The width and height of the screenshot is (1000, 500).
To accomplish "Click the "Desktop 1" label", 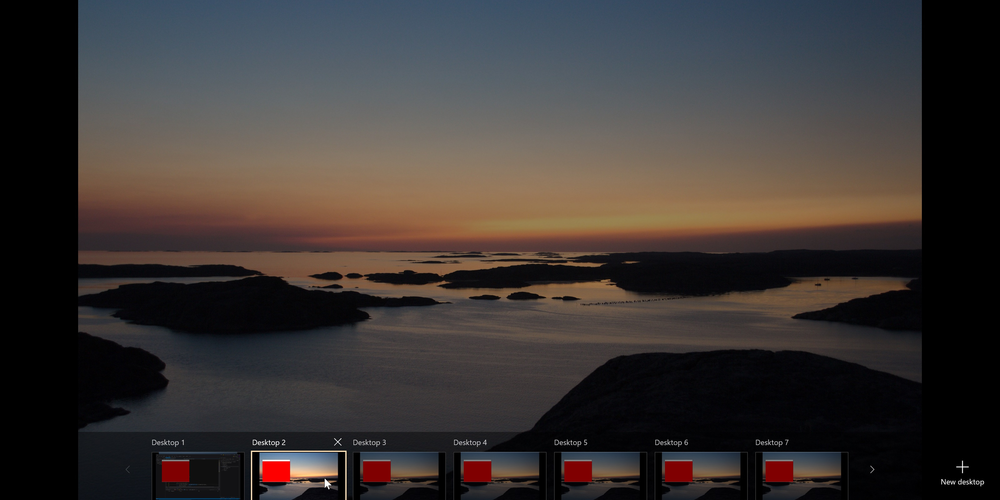I will click(168, 442).
